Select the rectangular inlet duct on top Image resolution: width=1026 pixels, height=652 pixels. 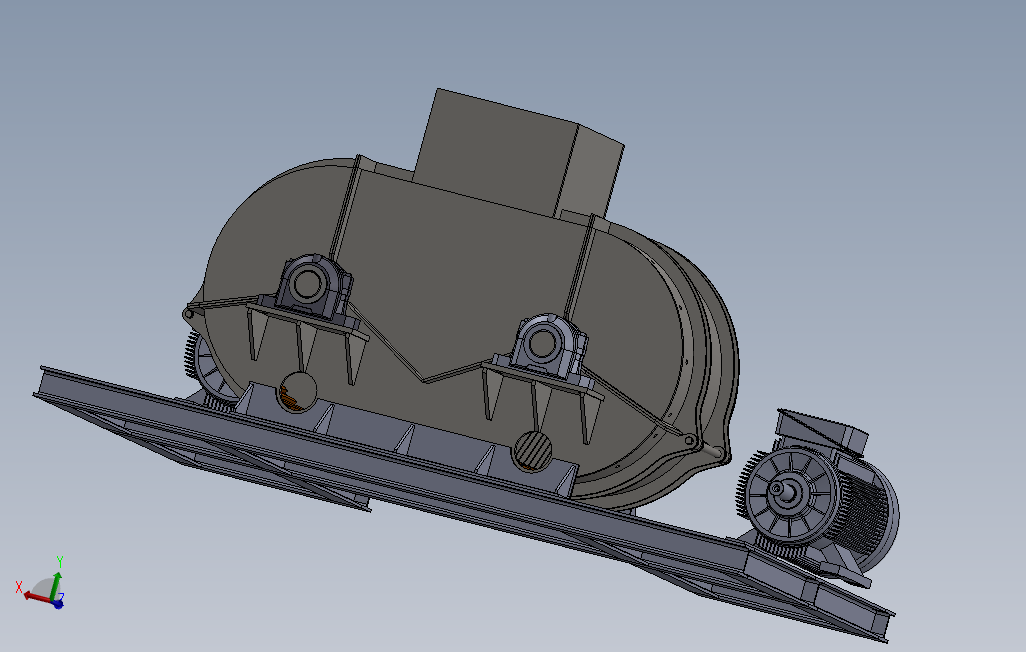pyautogui.click(x=518, y=153)
